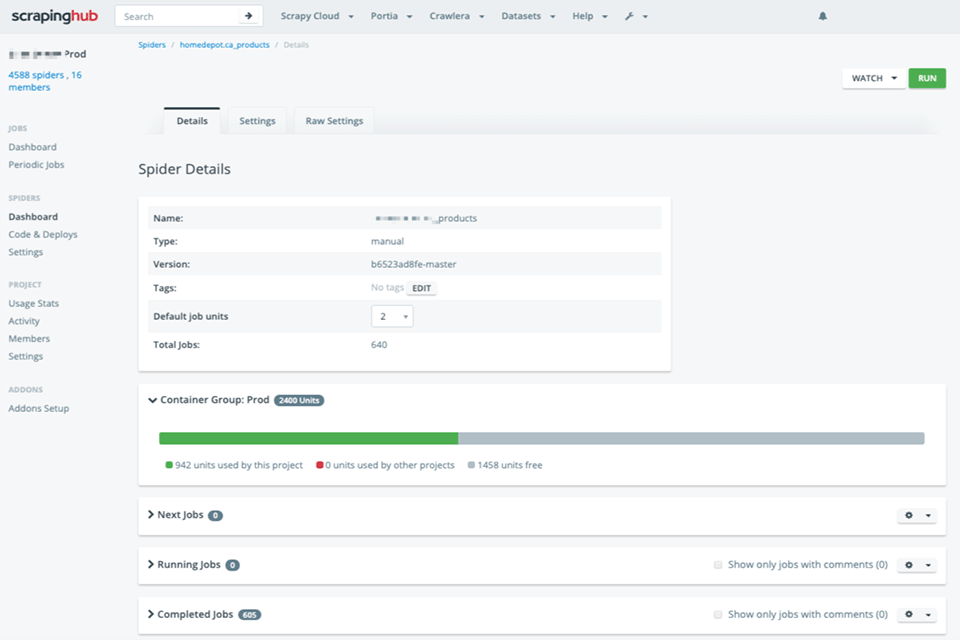Edit tags with the EDIT button
The height and width of the screenshot is (640, 960).
pos(421,288)
